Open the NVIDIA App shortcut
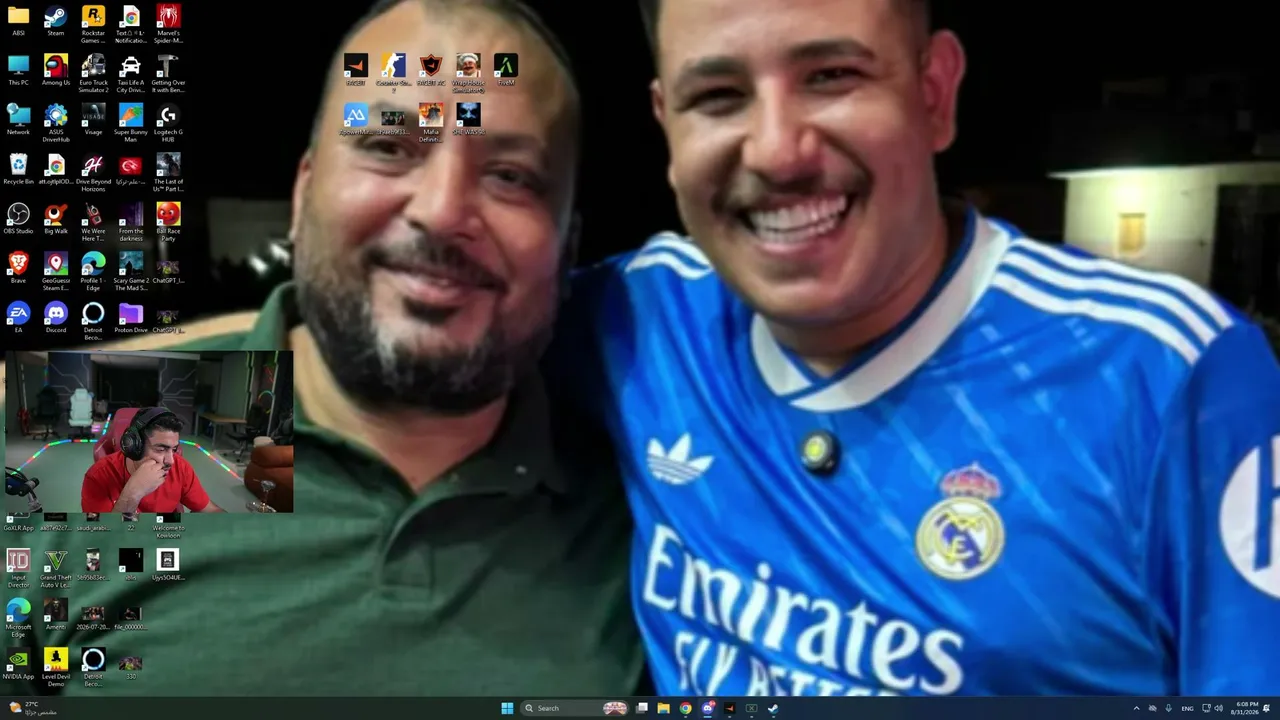1280x720 pixels. pyautogui.click(x=18, y=664)
